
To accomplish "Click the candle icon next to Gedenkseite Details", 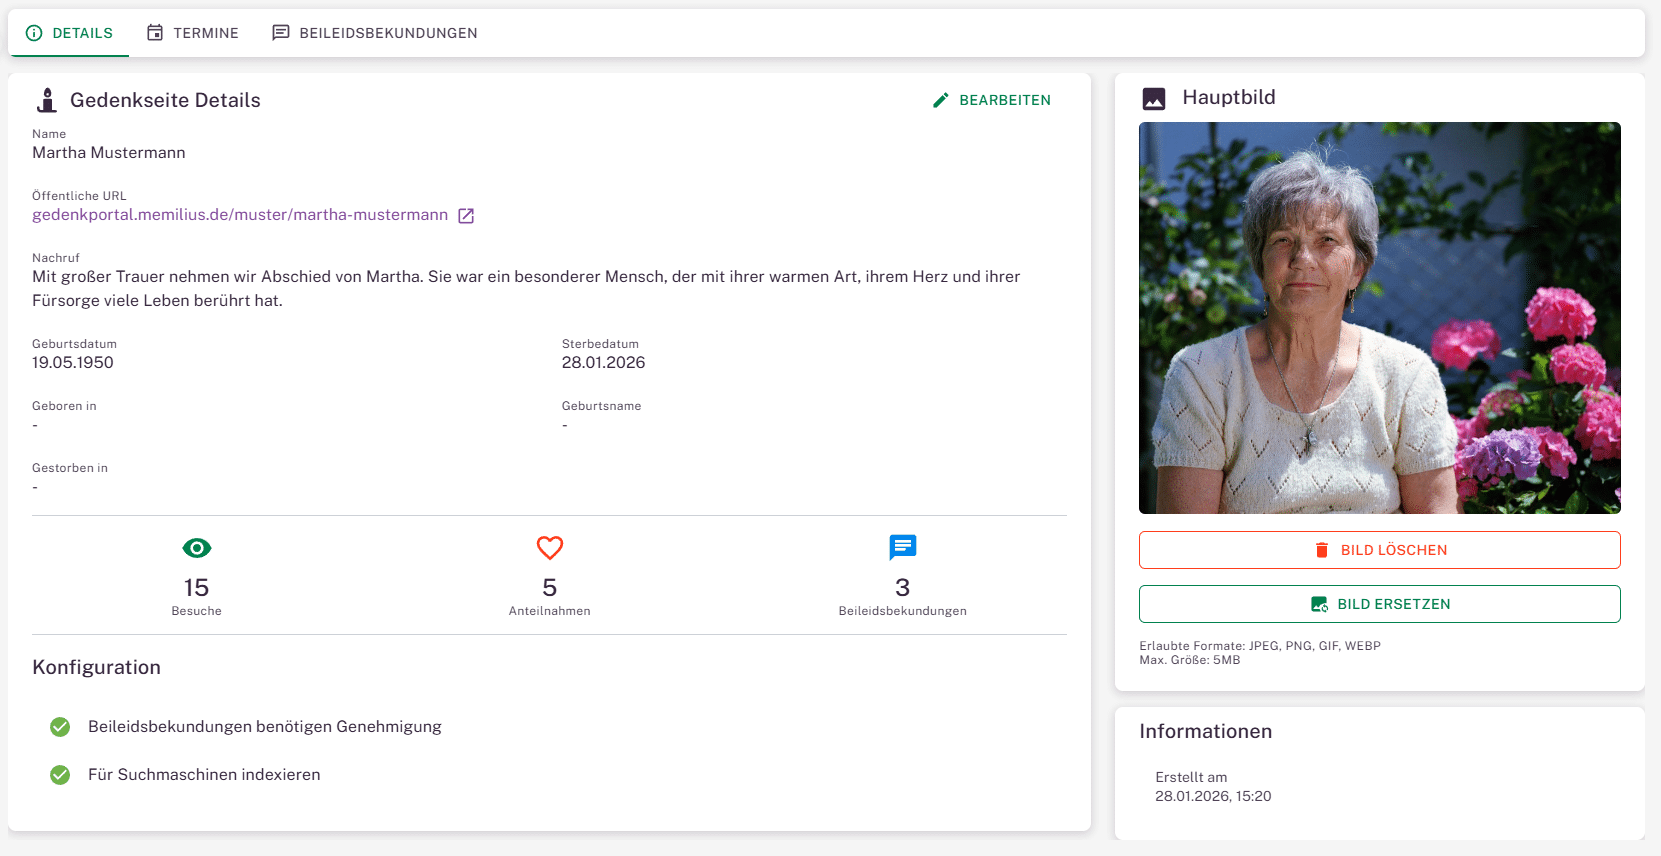I will [x=47, y=100].
